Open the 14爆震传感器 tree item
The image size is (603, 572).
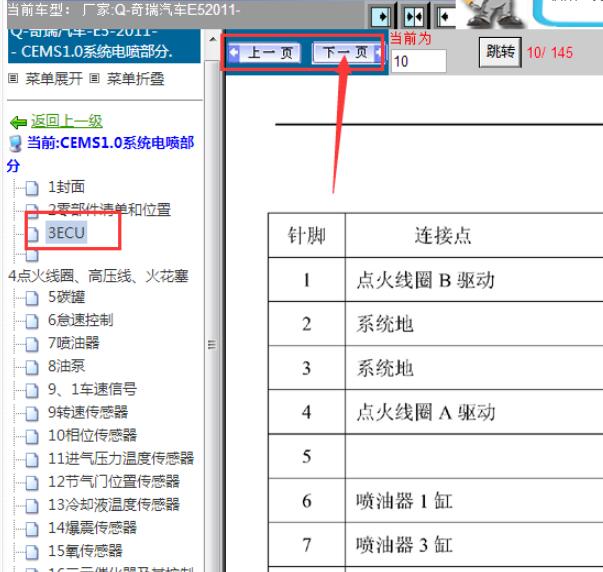pyautogui.click(x=92, y=528)
